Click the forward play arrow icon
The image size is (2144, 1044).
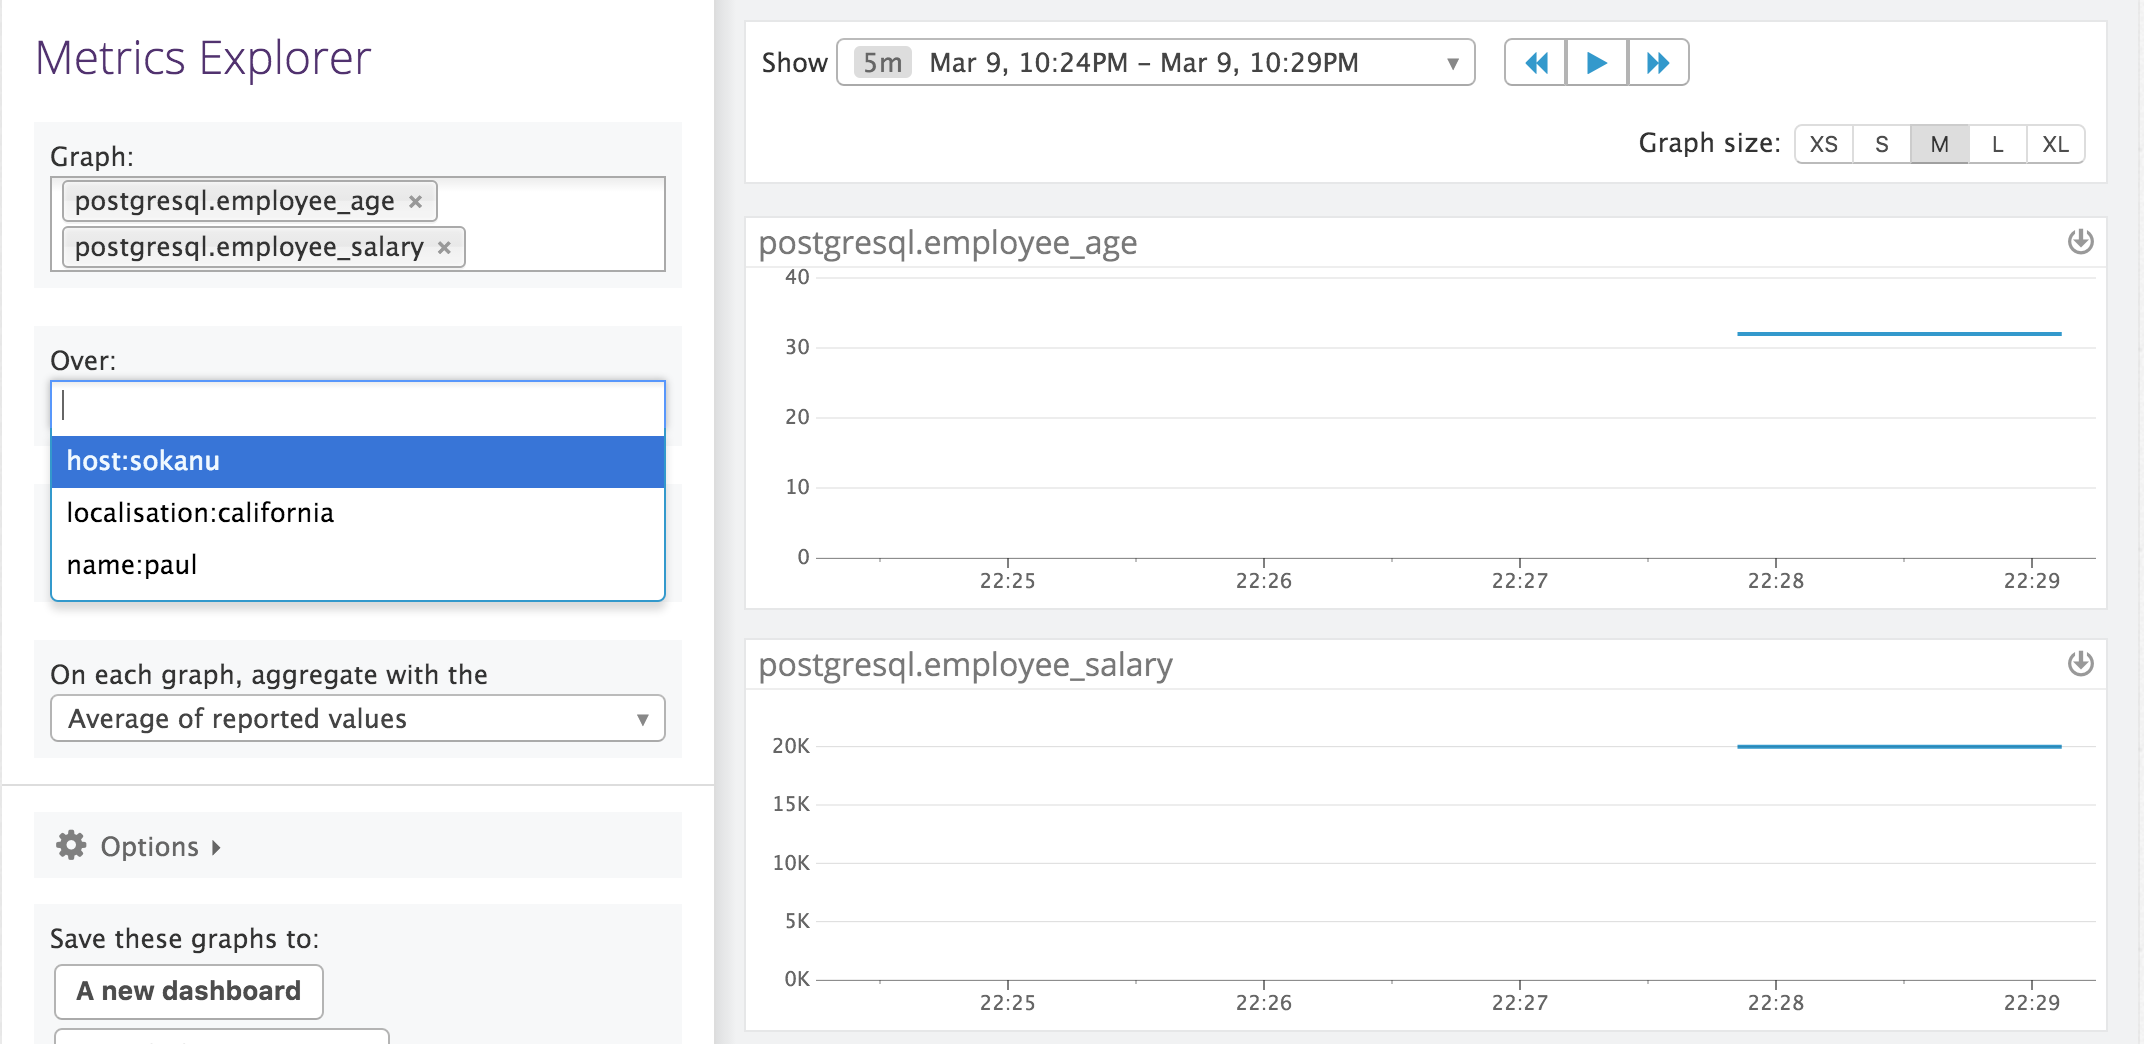pyautogui.click(x=1596, y=61)
